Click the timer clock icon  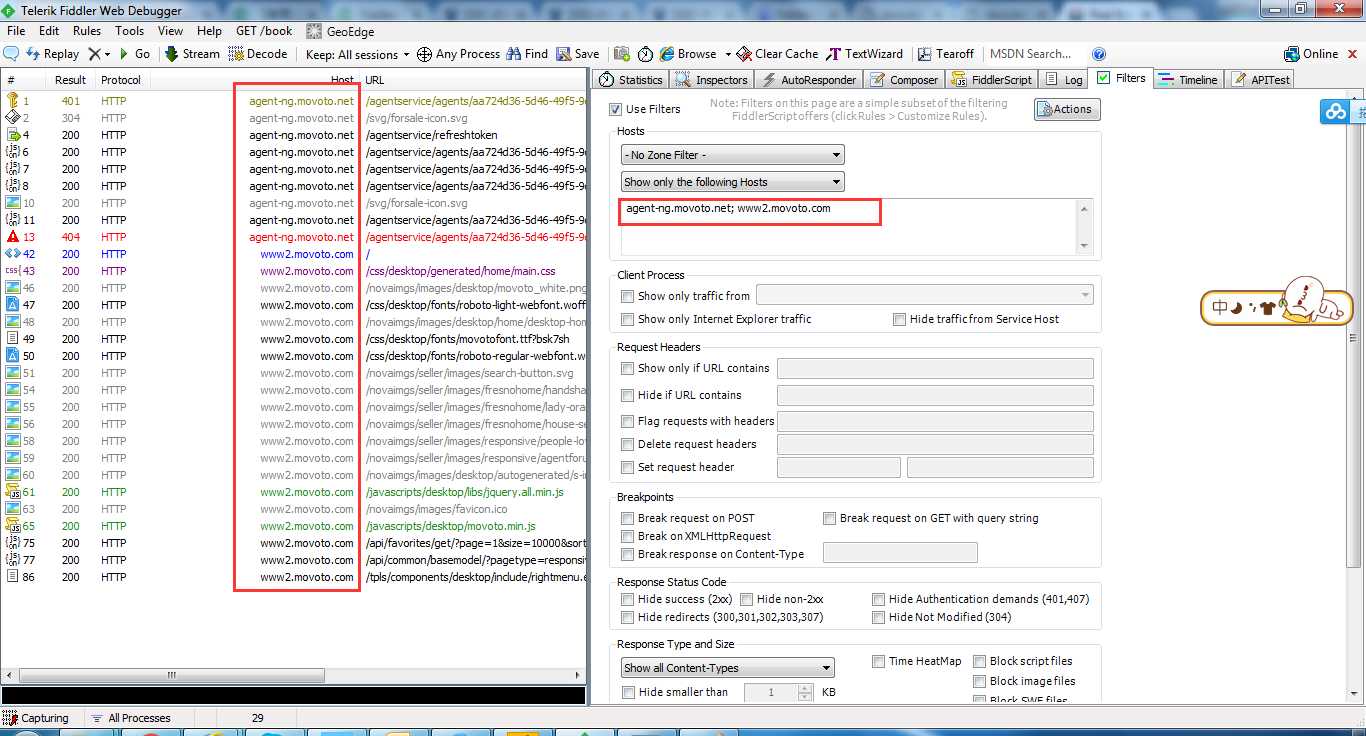point(646,54)
